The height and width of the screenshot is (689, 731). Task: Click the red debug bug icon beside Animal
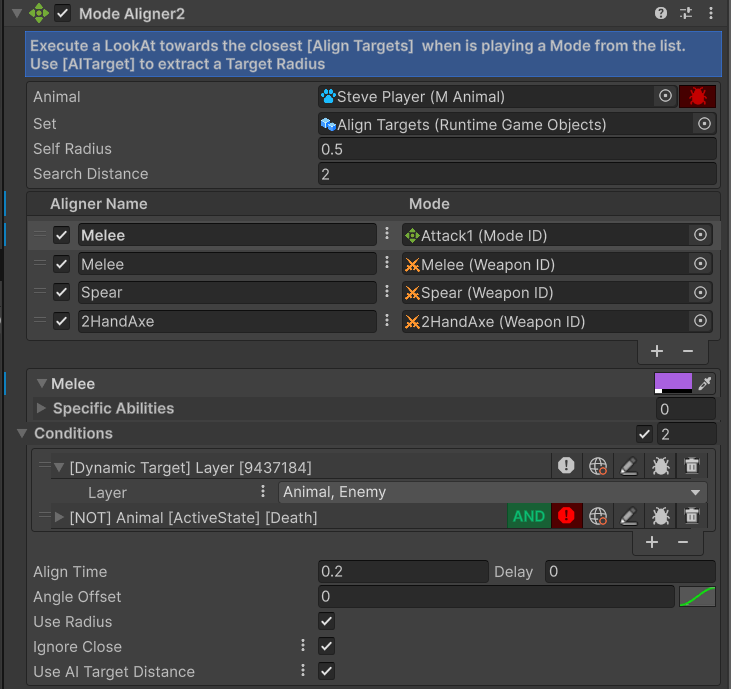point(697,97)
